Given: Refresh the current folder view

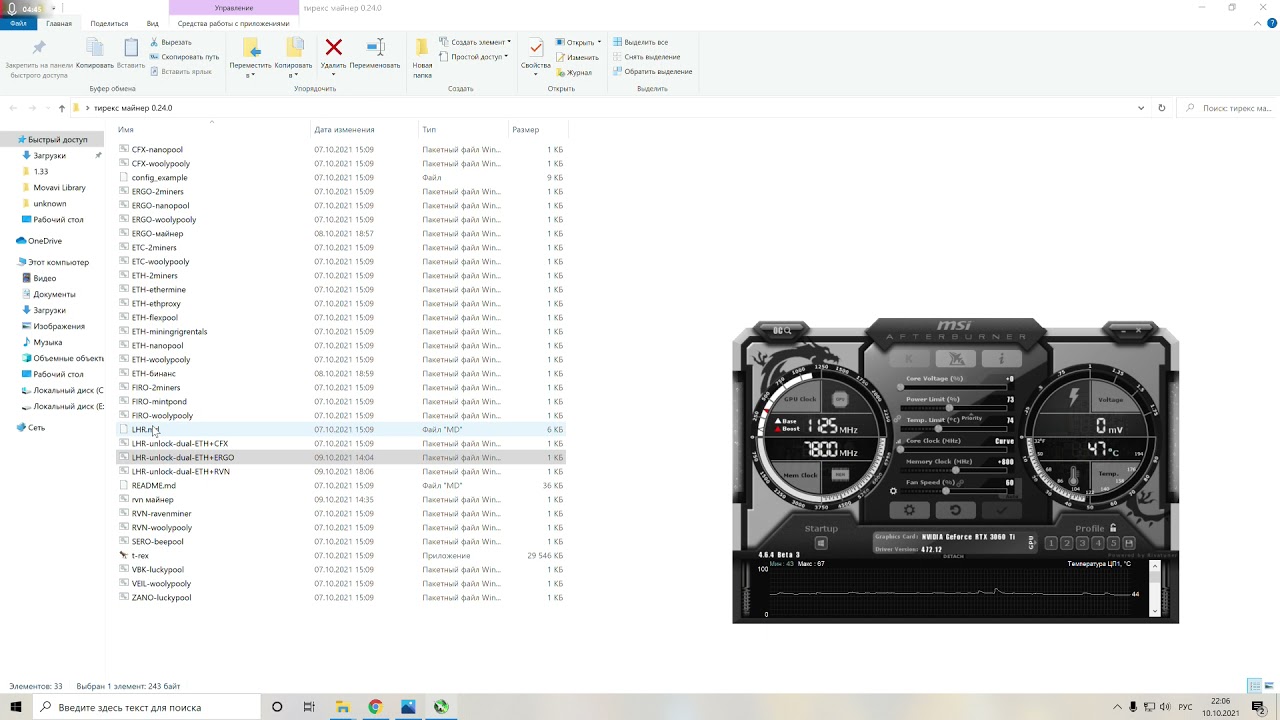Looking at the screenshot, I should point(1161,108).
